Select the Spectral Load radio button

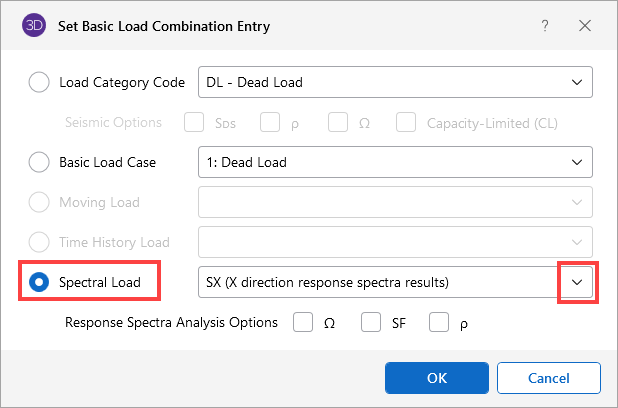tap(40, 283)
